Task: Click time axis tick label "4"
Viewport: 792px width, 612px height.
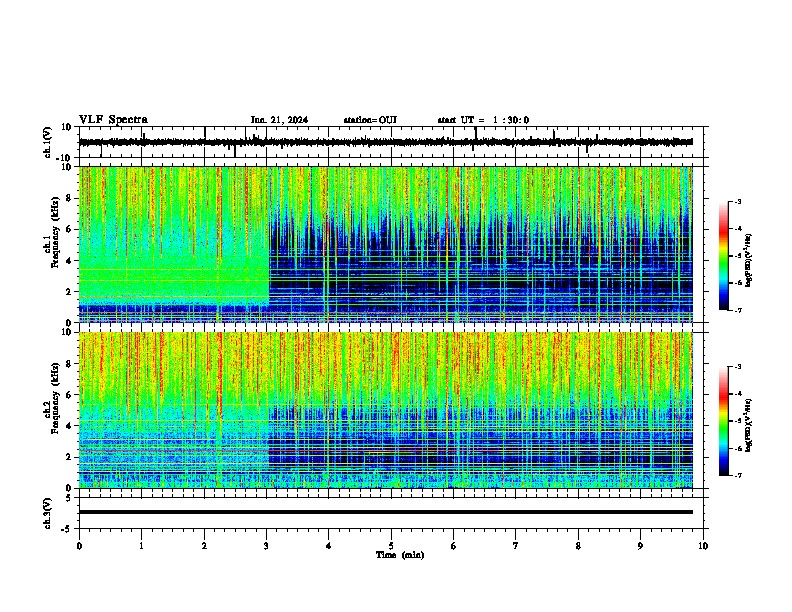Action: tap(328, 546)
